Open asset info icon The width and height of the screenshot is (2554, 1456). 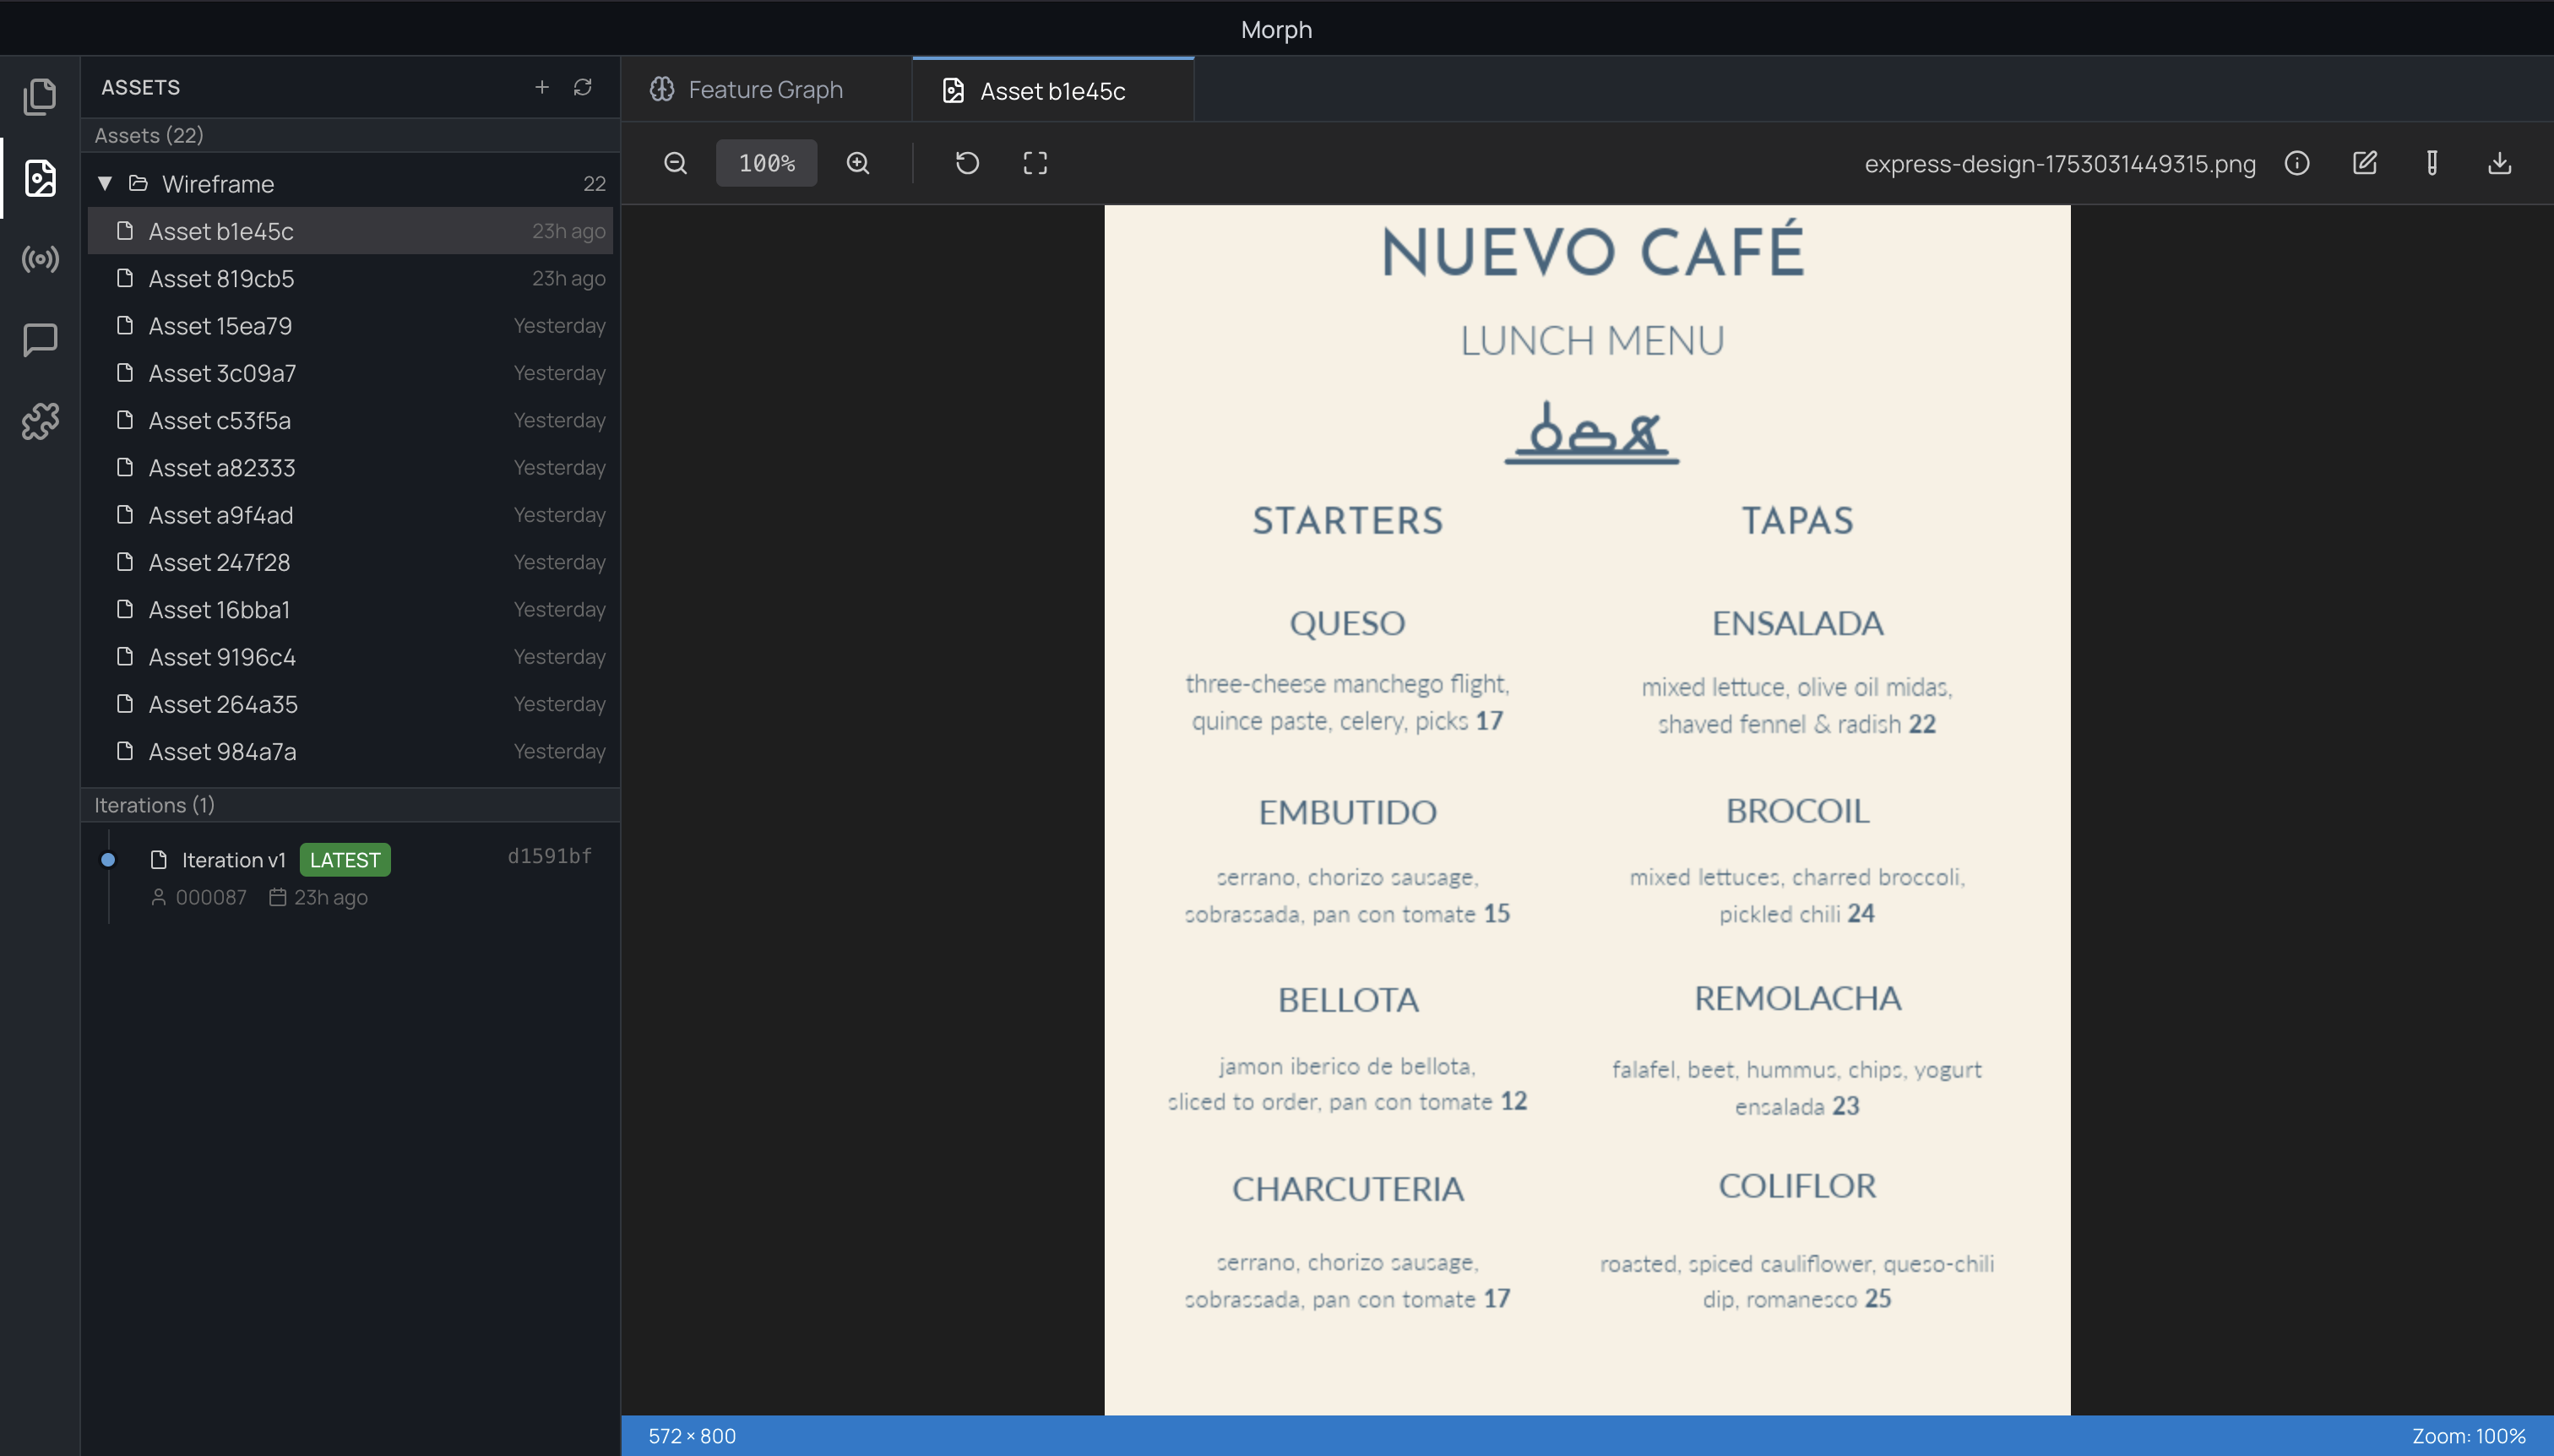click(x=2297, y=163)
